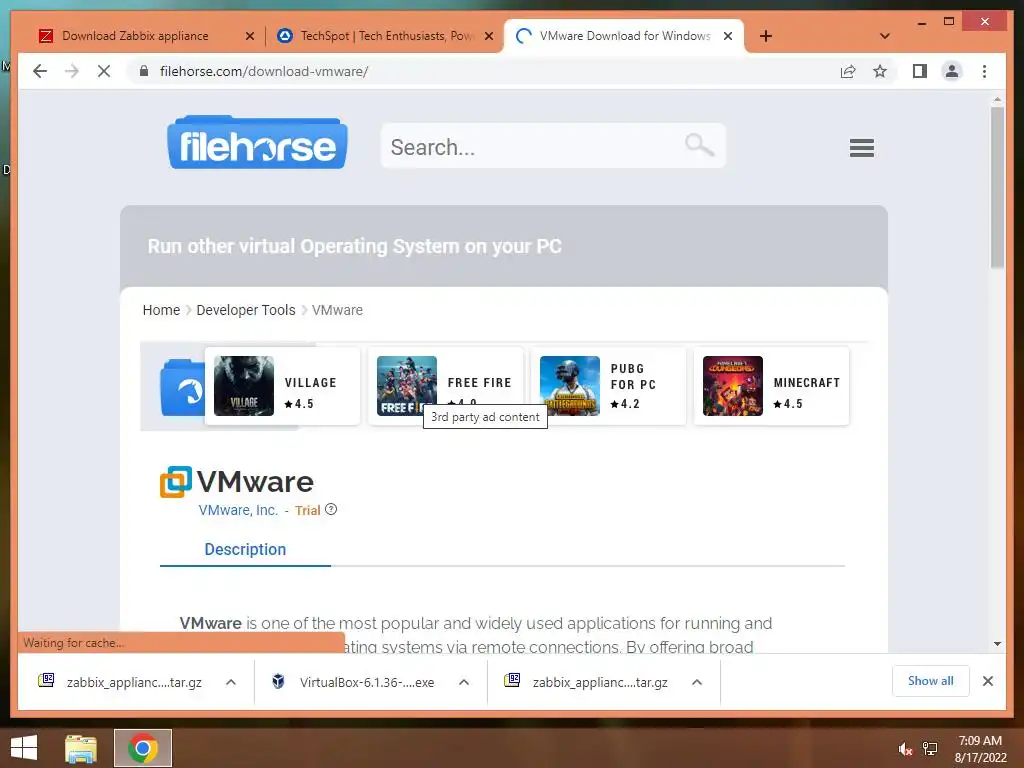
Task: Bookmark this tab with the star icon
Action: pos(880,71)
